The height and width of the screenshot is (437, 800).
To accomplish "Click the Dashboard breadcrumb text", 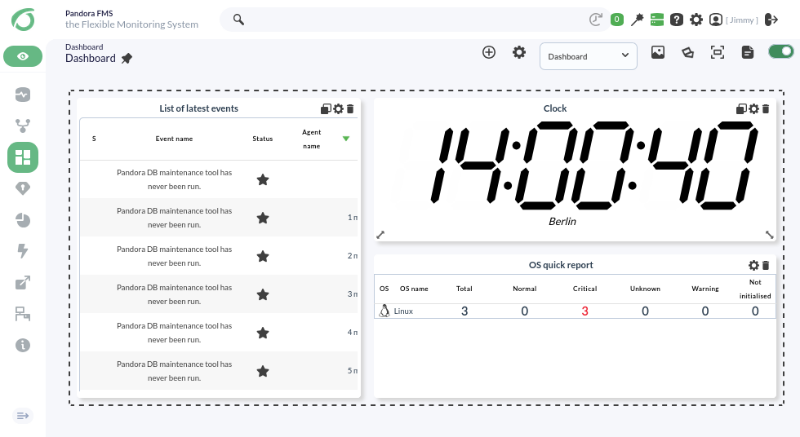I will click(84, 47).
